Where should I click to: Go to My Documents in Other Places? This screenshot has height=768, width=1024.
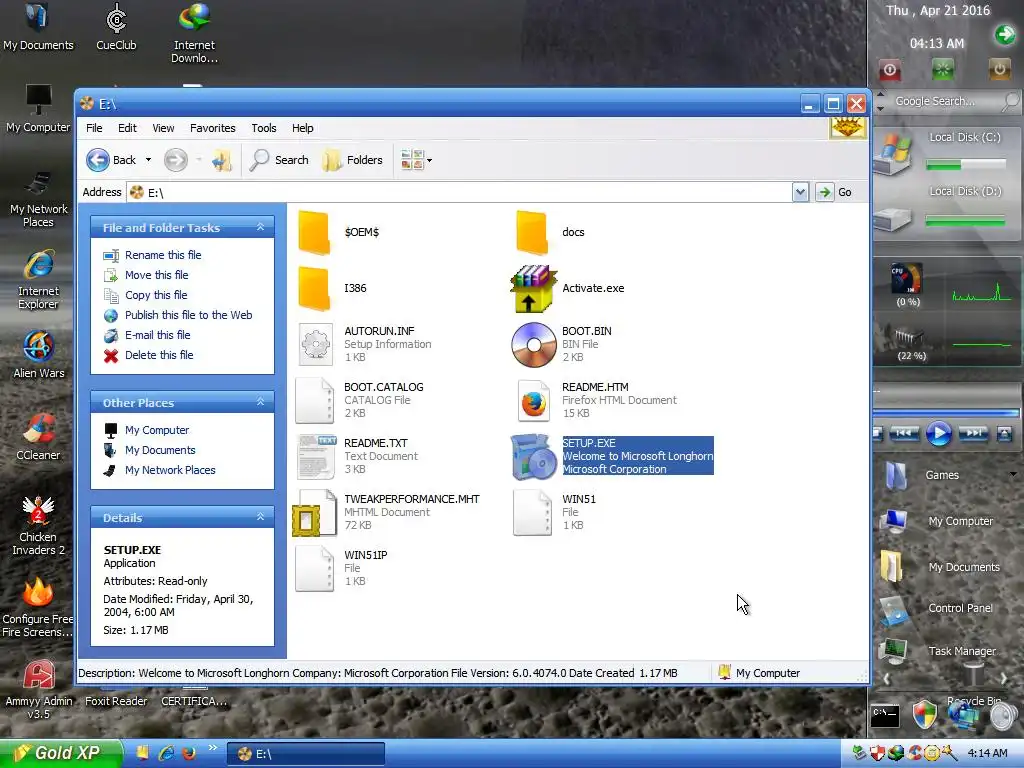click(x=160, y=451)
